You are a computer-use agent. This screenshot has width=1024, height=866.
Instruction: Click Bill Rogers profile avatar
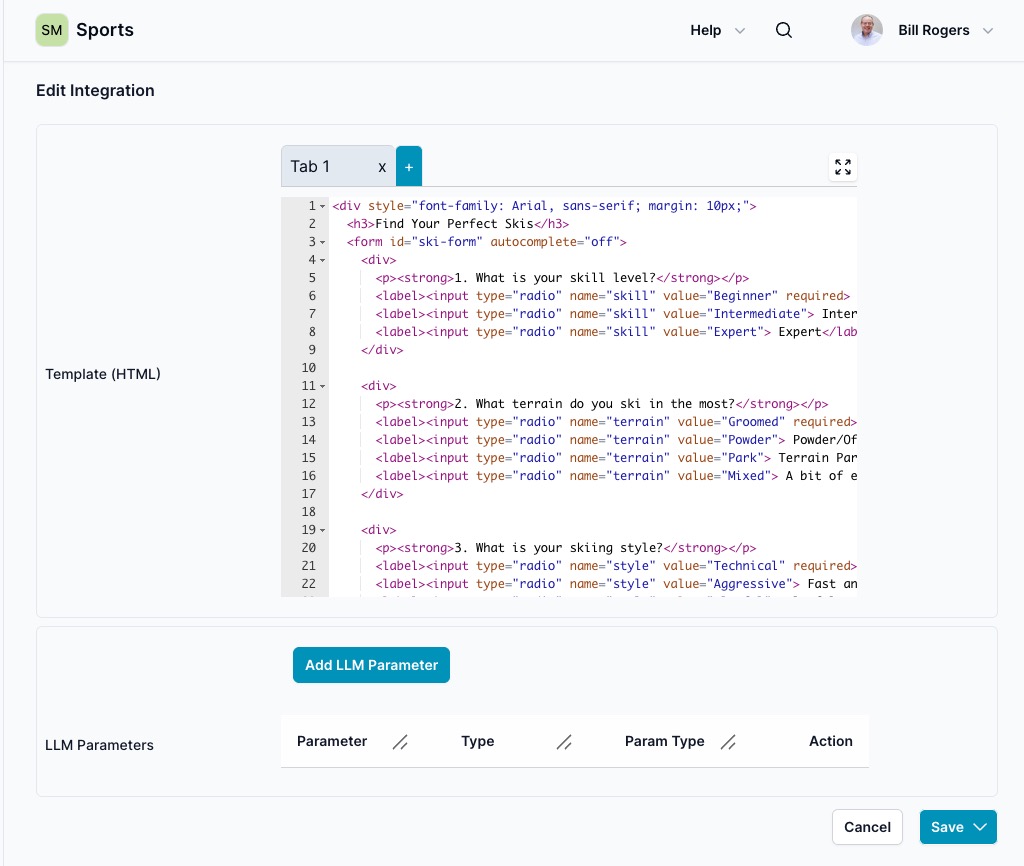pos(867,30)
